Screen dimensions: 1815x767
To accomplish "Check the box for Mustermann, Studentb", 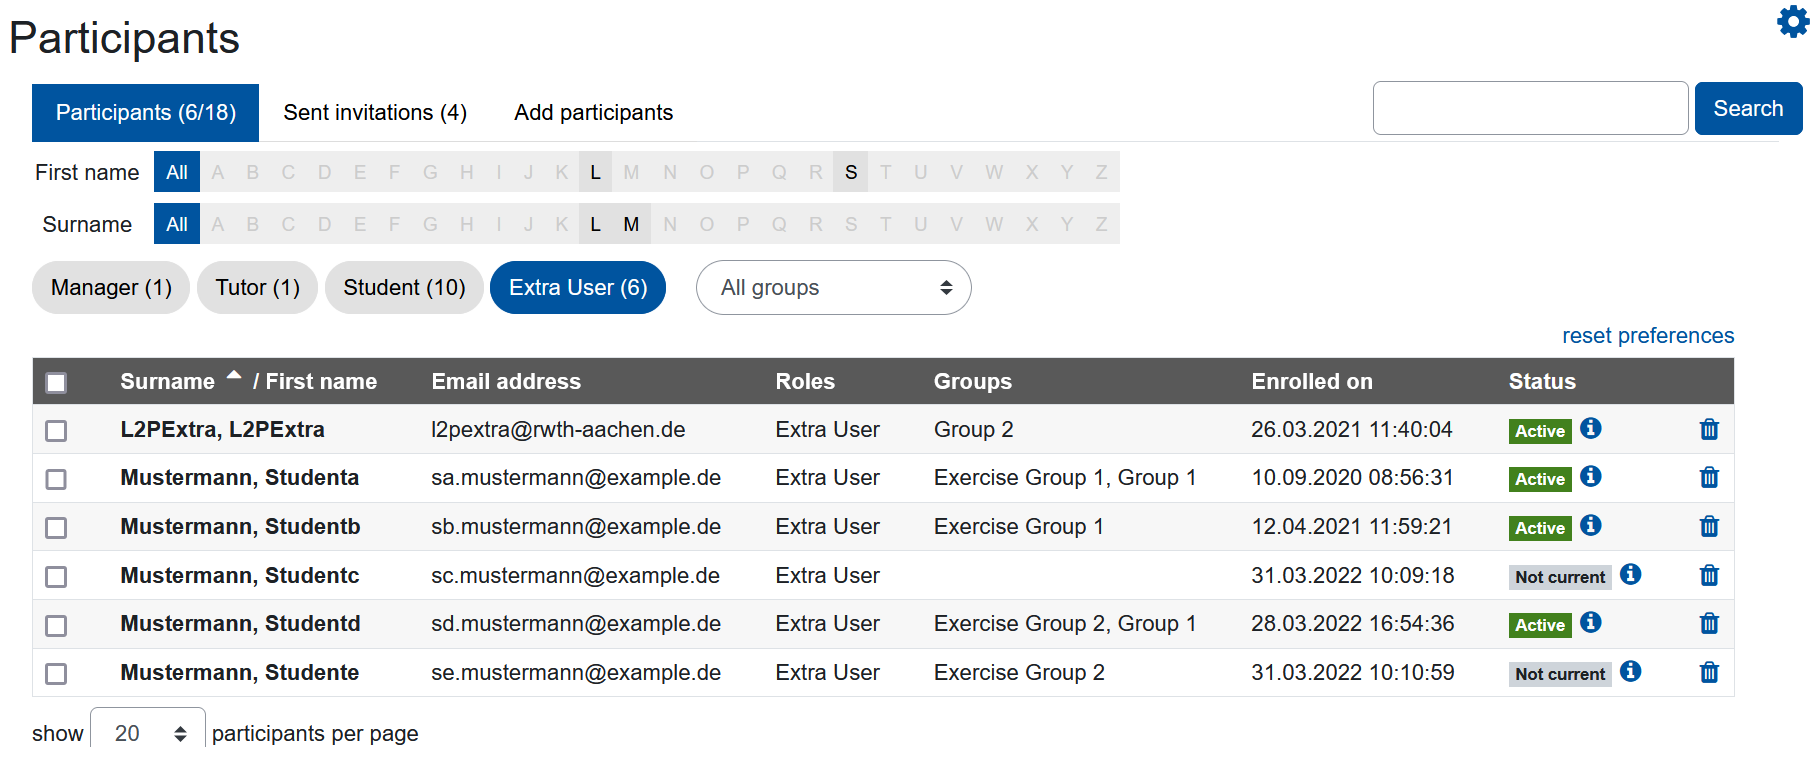I will (57, 528).
